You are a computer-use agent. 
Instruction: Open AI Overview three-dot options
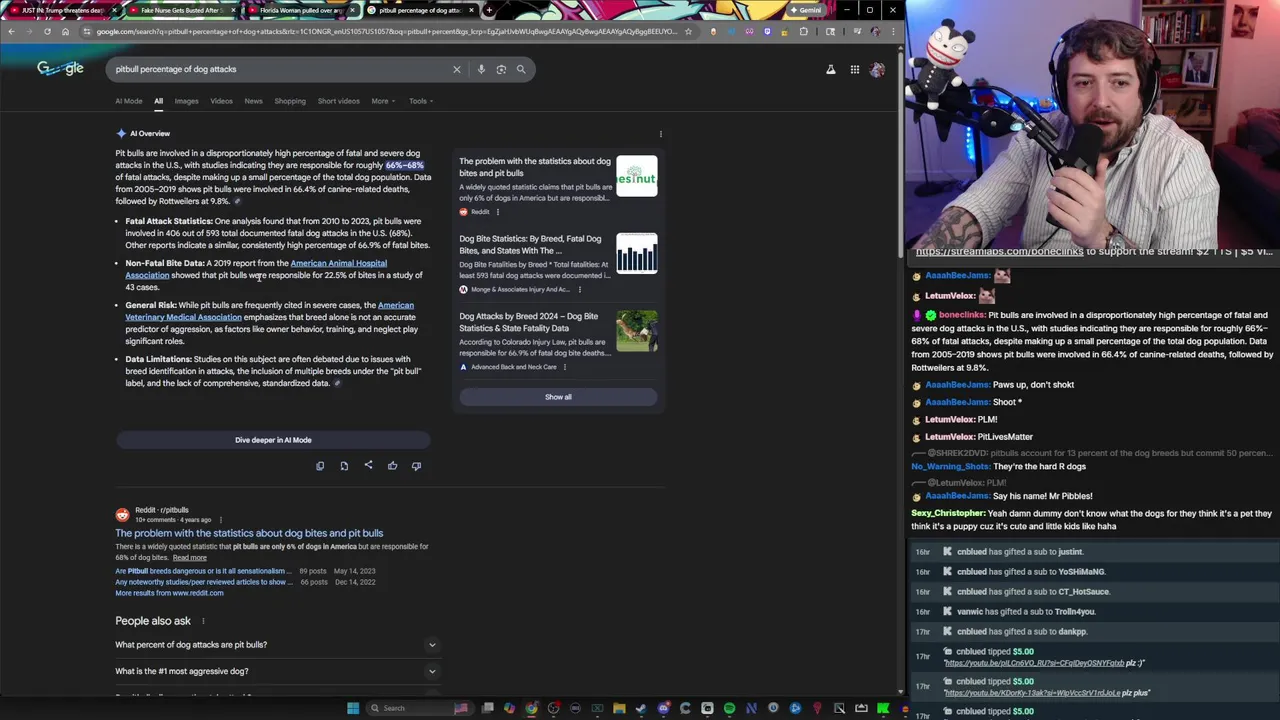[660, 134]
